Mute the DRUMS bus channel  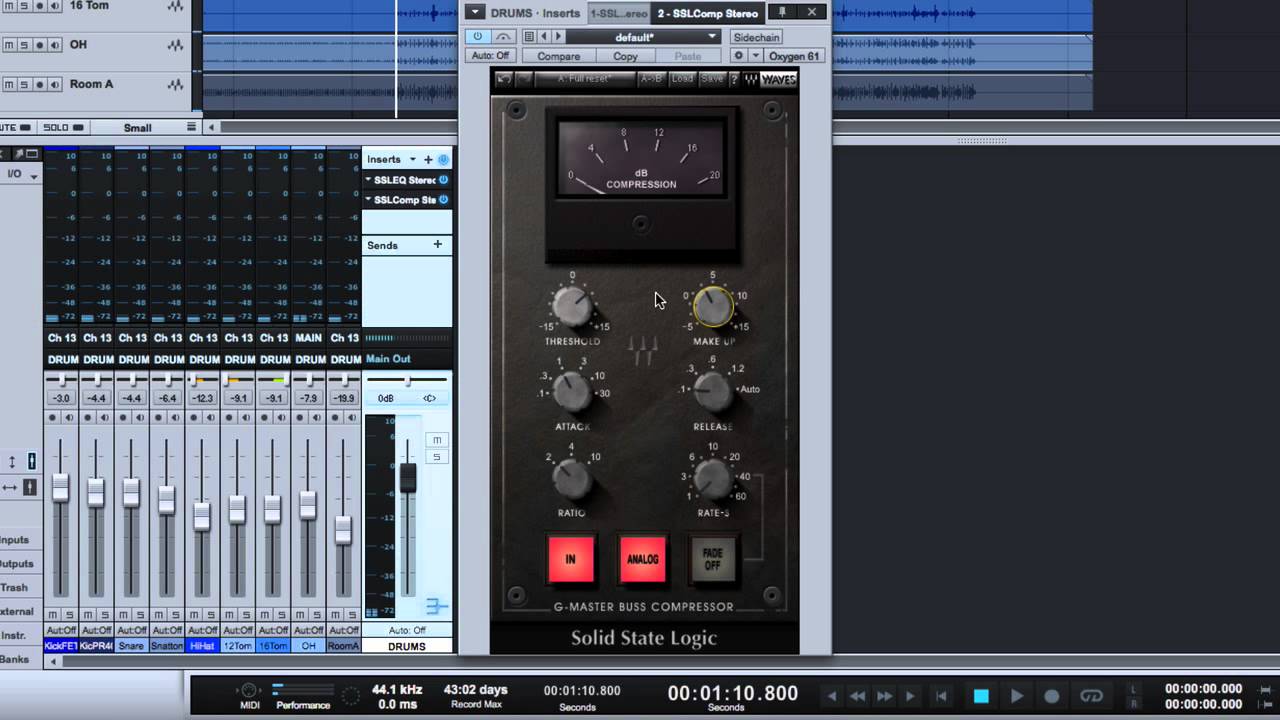pyautogui.click(x=436, y=440)
